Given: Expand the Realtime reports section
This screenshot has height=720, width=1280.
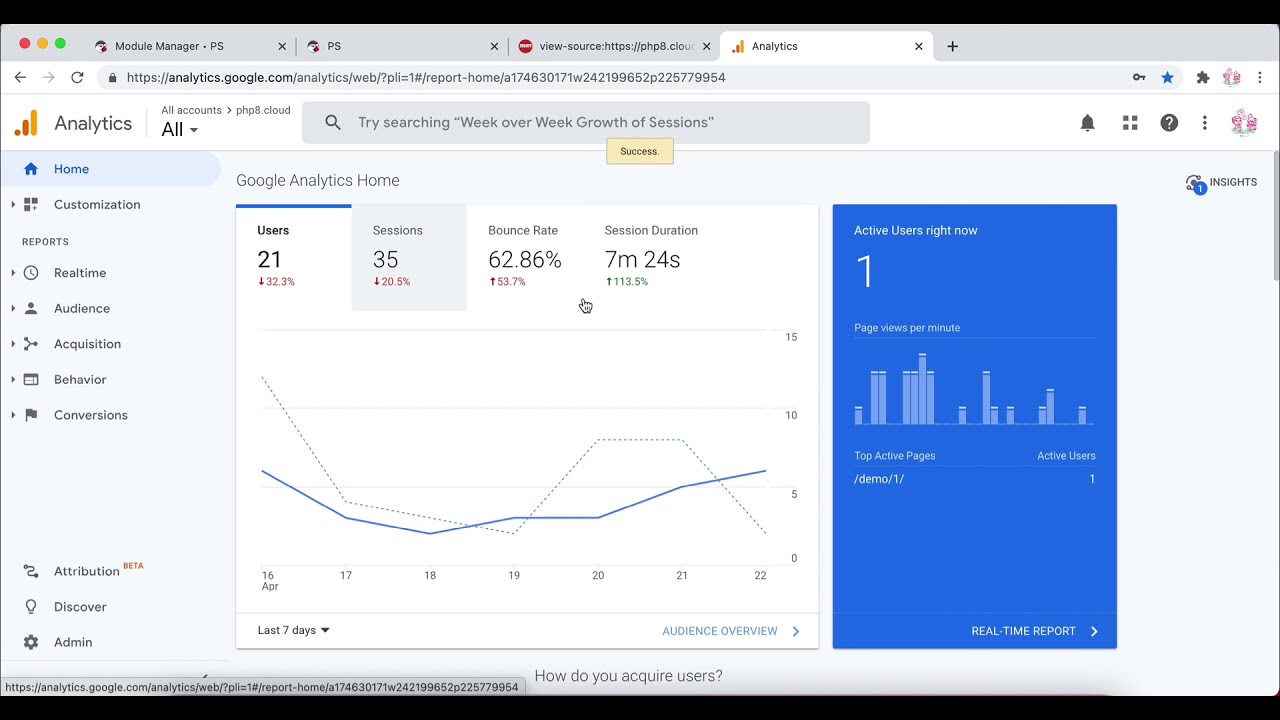Looking at the screenshot, I should click(x=13, y=273).
